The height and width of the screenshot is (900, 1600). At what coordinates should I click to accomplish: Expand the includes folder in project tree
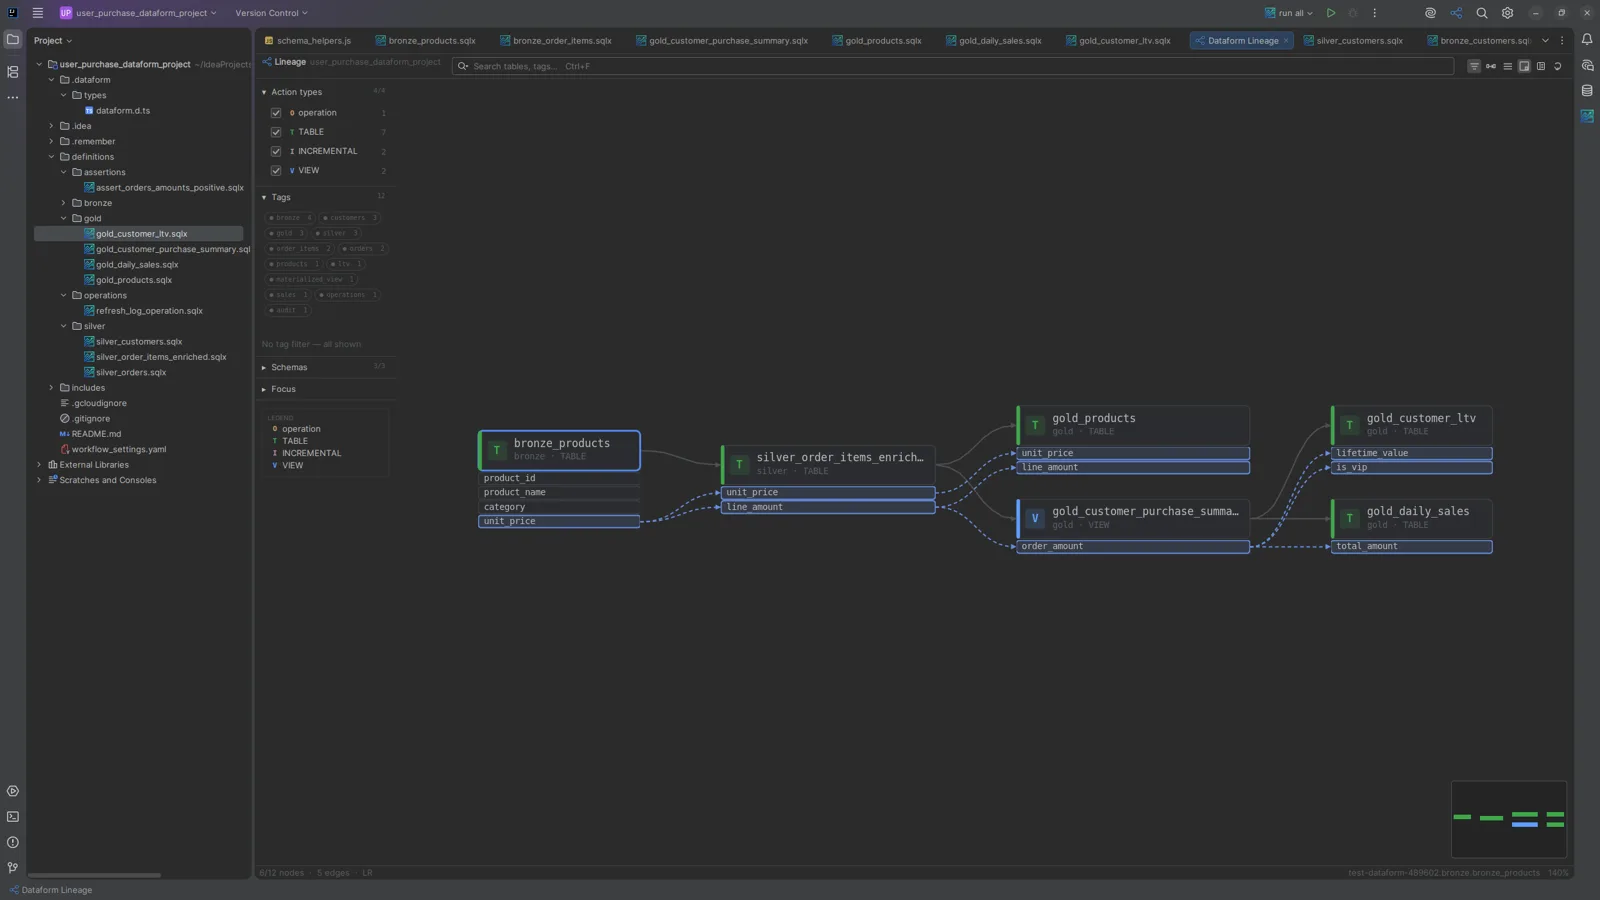click(52, 388)
